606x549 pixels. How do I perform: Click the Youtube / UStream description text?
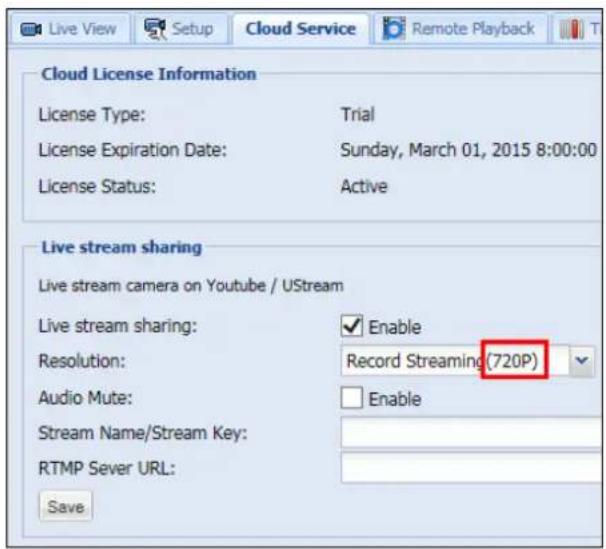[191, 286]
